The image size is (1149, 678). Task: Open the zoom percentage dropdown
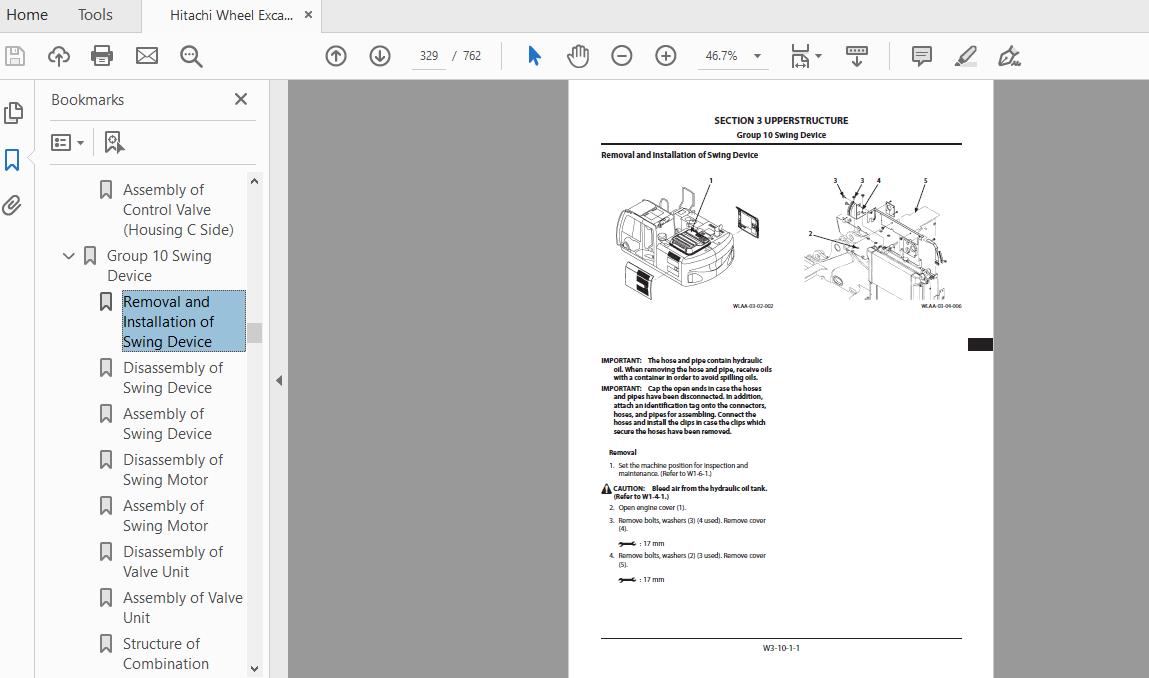click(757, 56)
